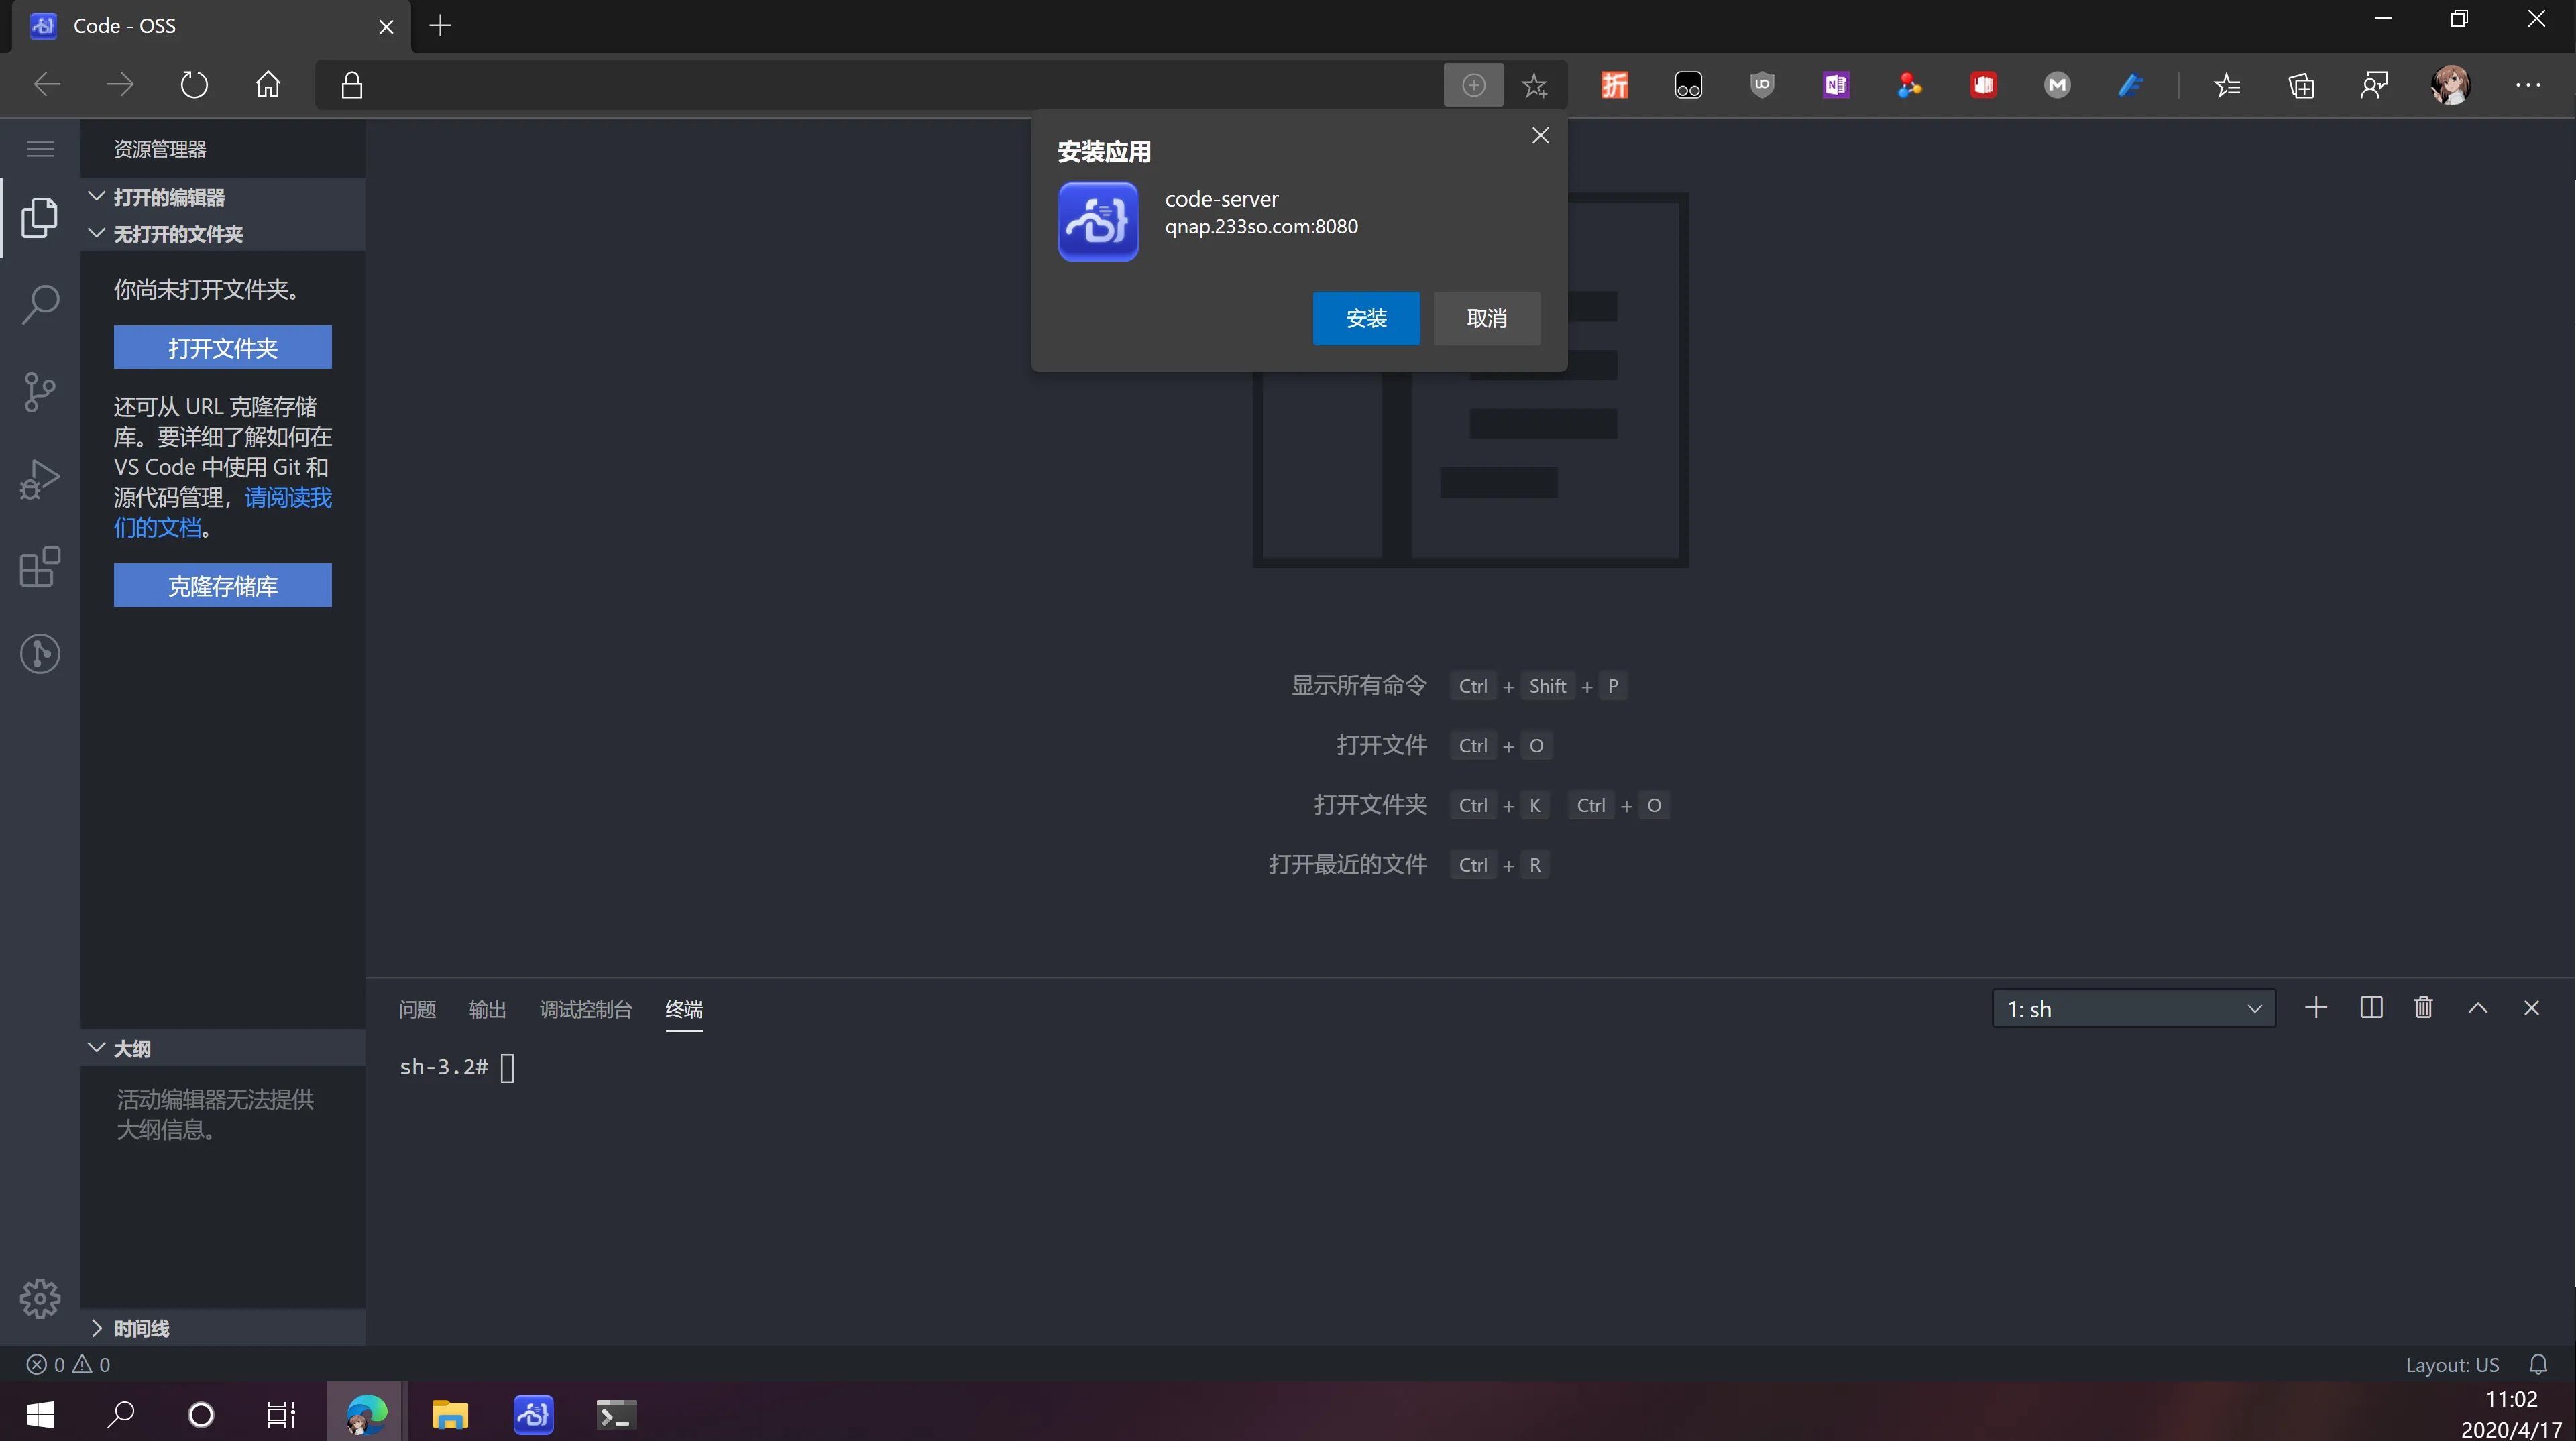Click the 克隆存储库 clone repository button
Screen dimensions: 2576x1441
(x=222, y=586)
